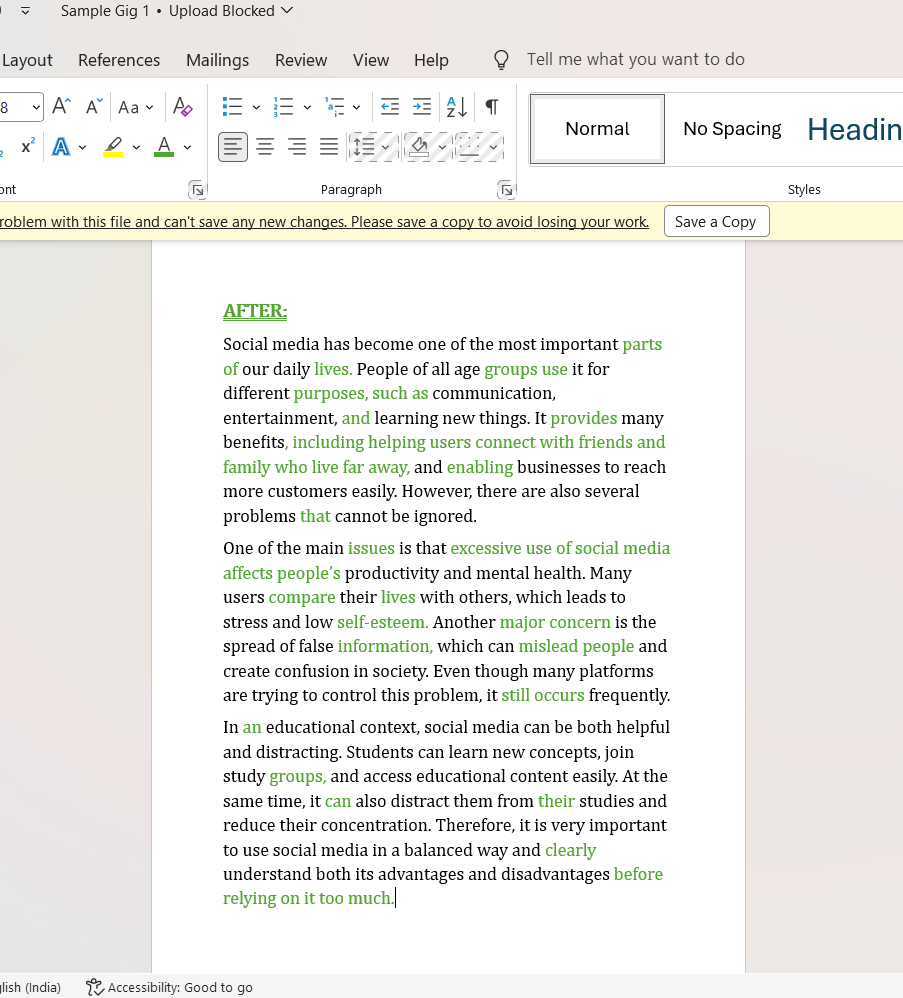This screenshot has width=903, height=998.
Task: Select the View tab
Action: point(371,60)
